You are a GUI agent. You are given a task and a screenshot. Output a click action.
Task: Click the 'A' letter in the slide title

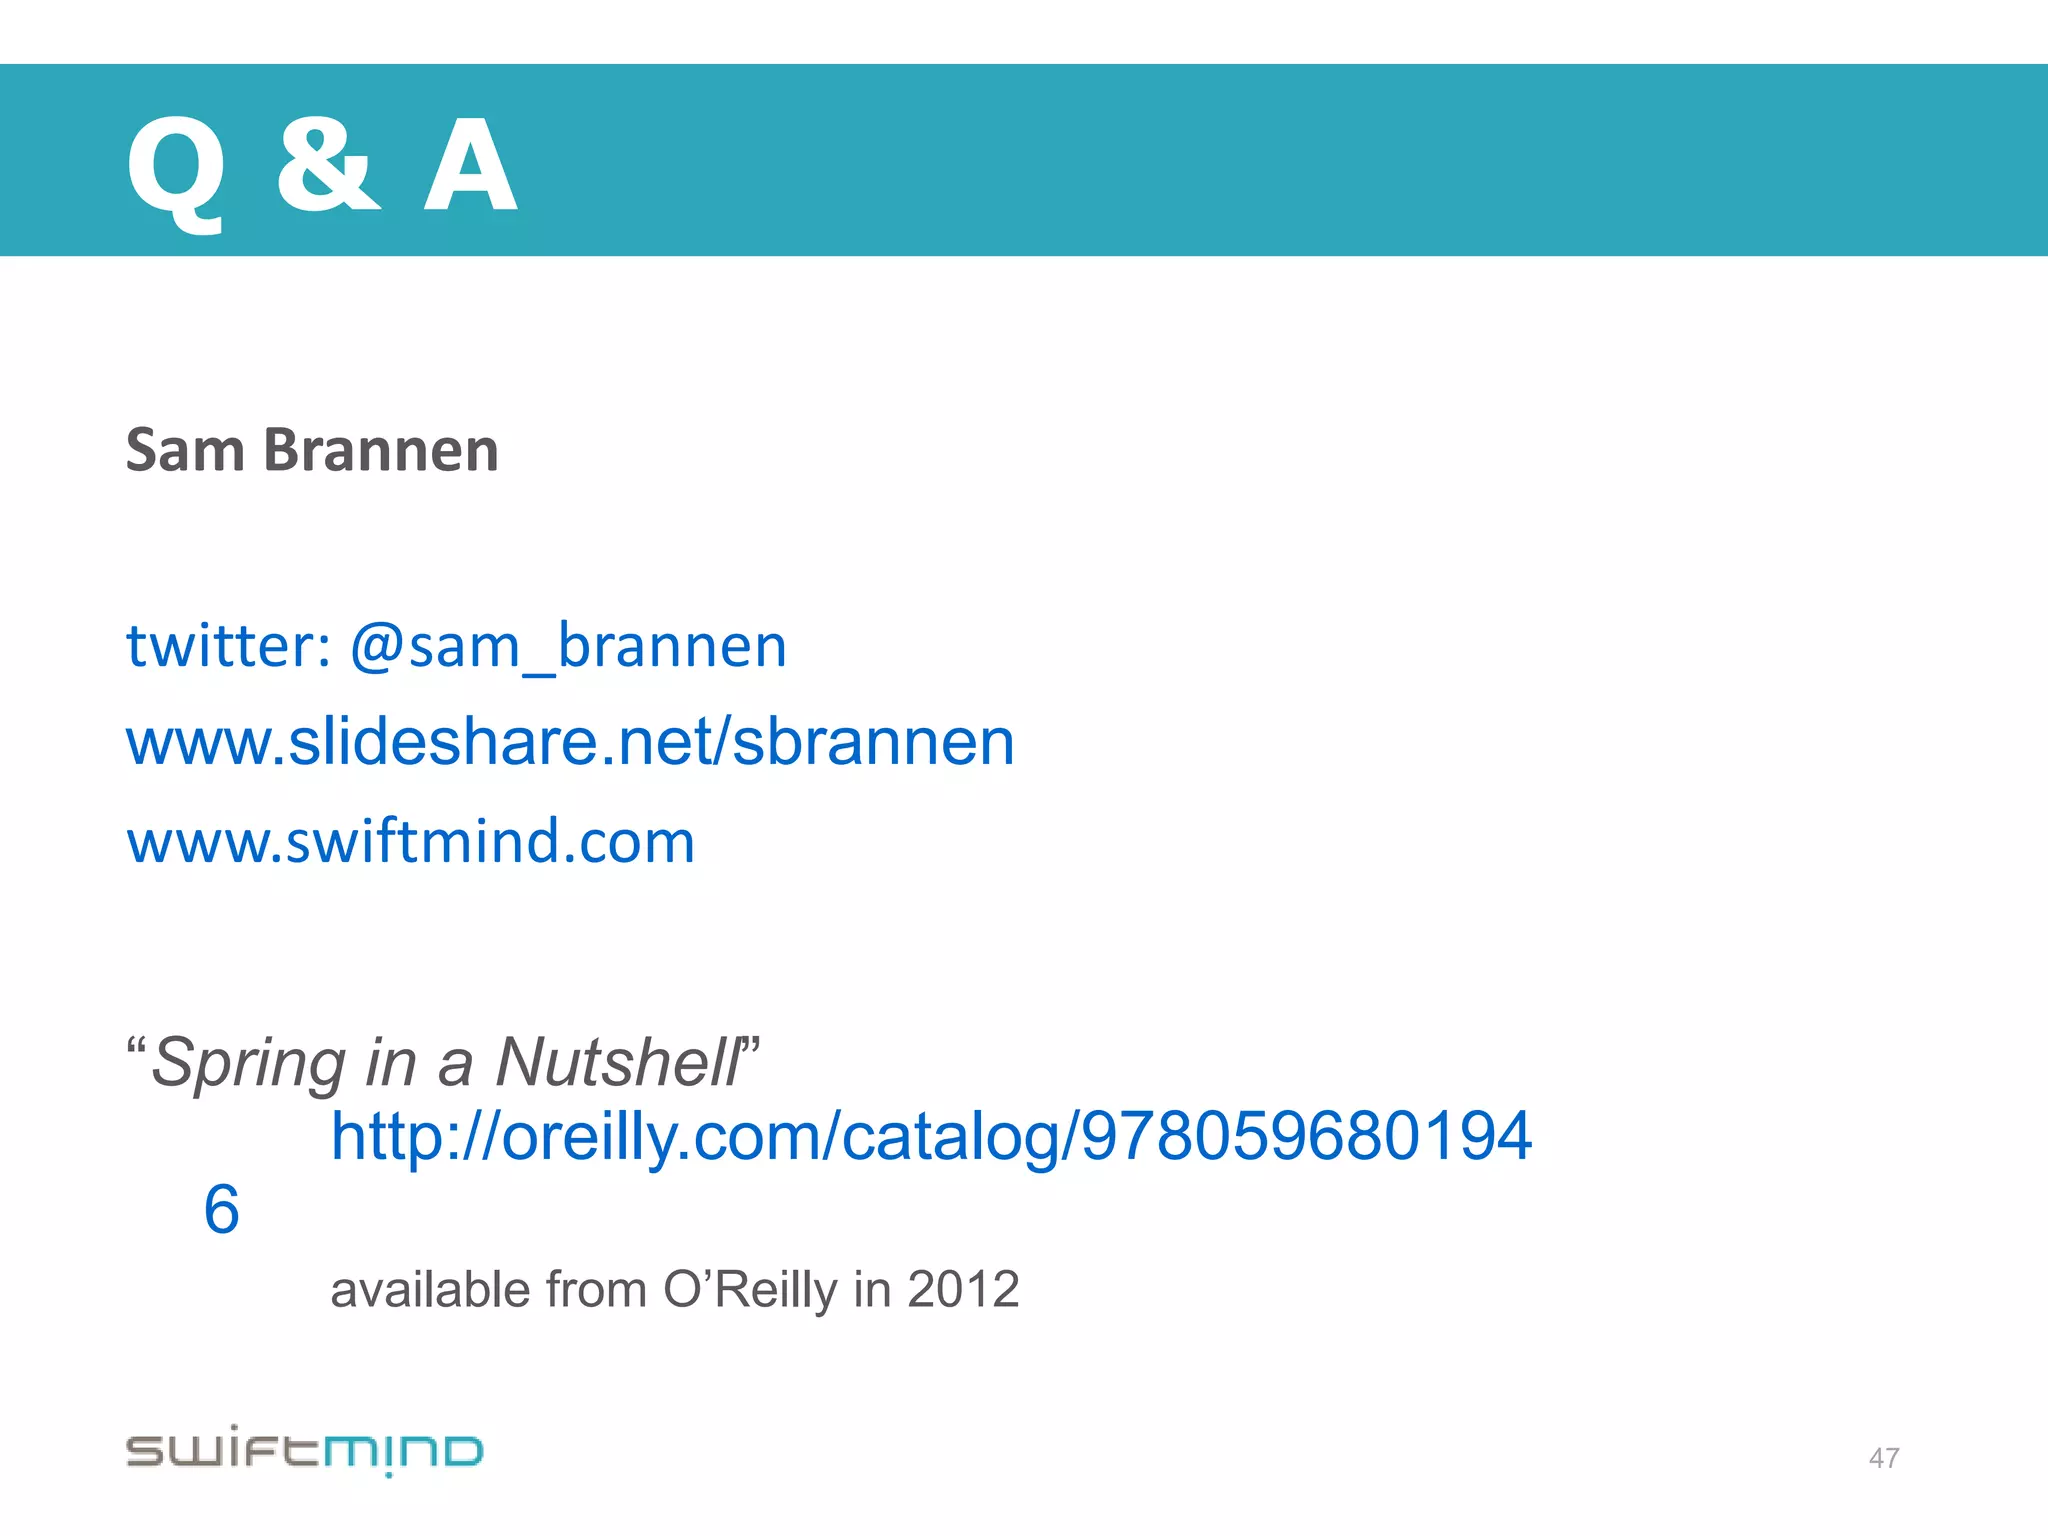point(470,166)
